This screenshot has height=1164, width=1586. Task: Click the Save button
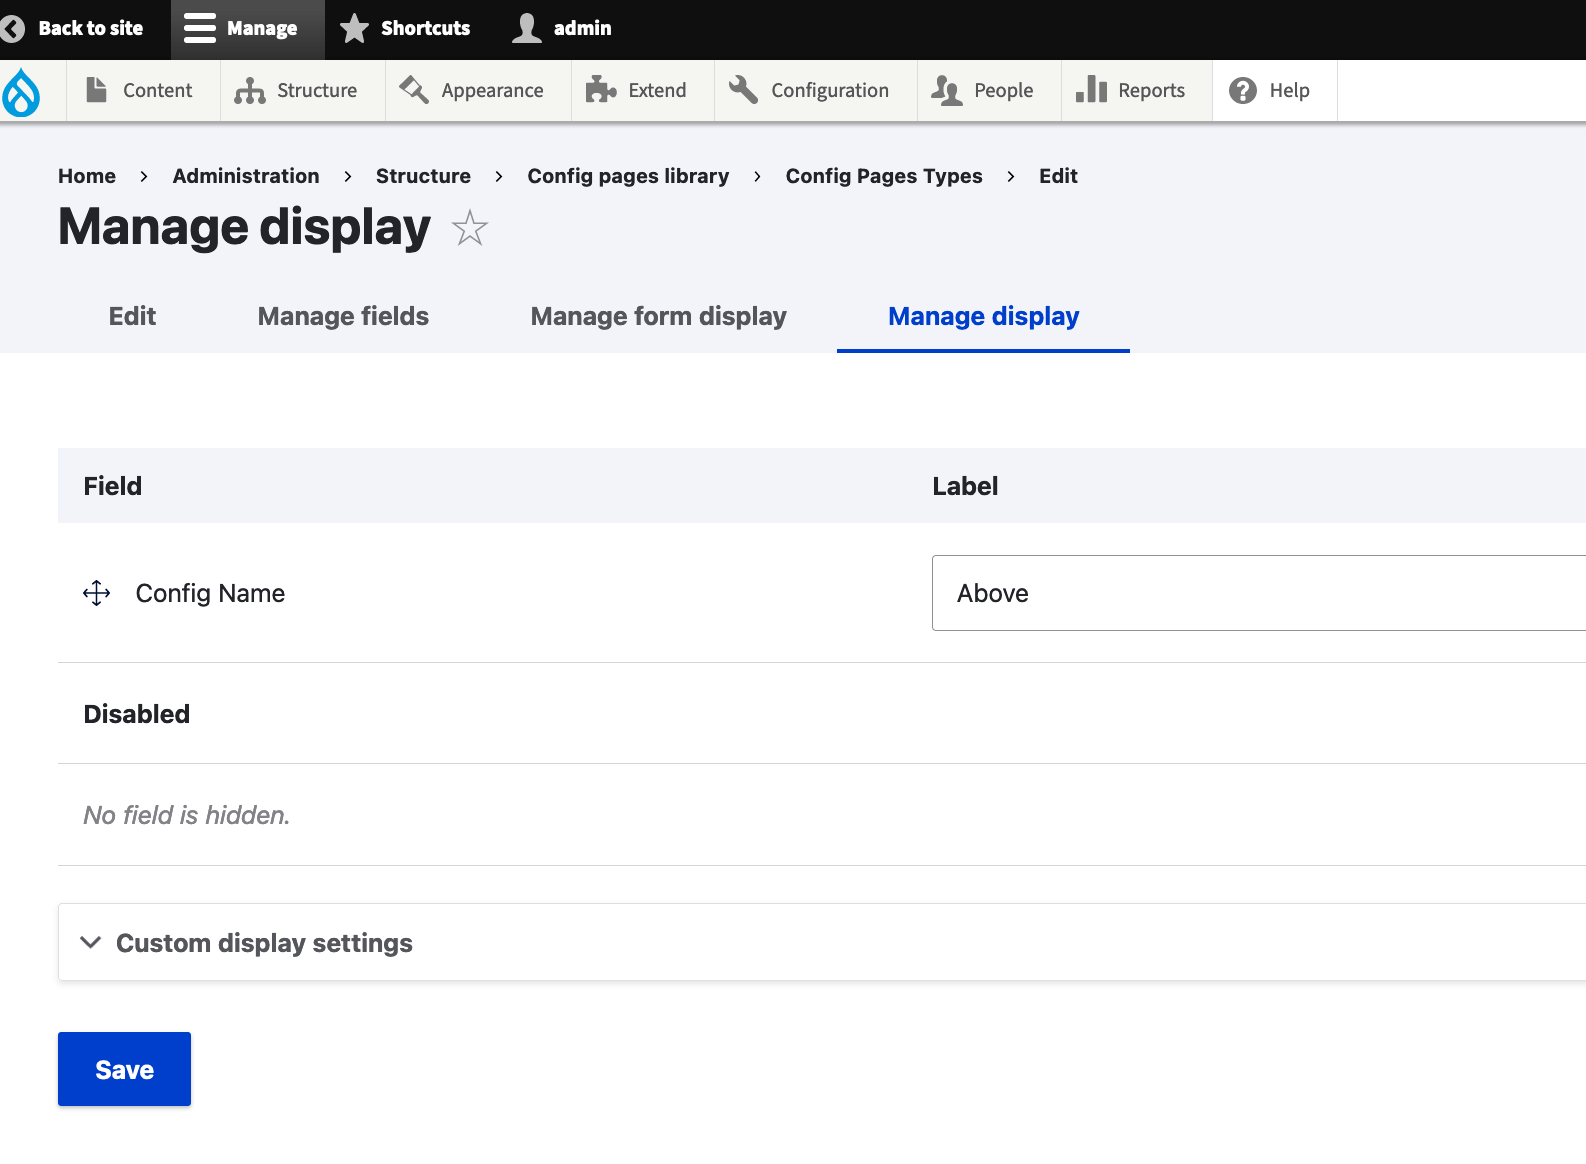(124, 1069)
